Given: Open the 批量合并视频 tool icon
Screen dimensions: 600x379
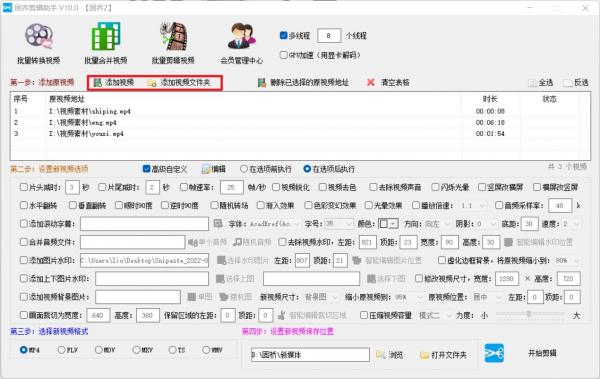Looking at the screenshot, I should click(106, 37).
